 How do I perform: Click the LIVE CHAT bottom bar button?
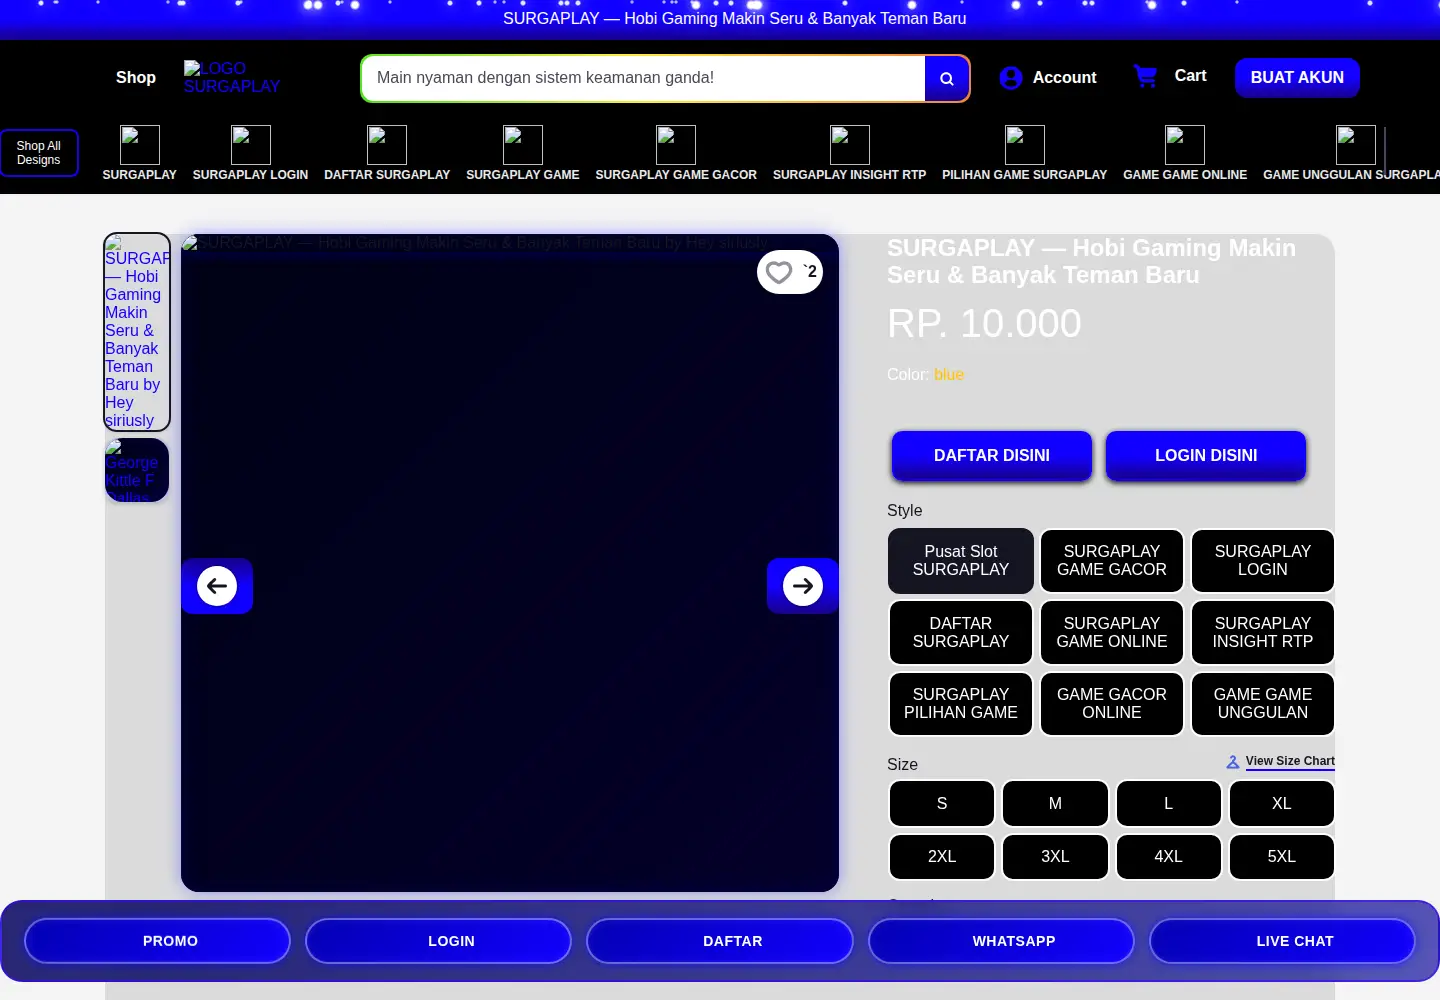(1282, 941)
